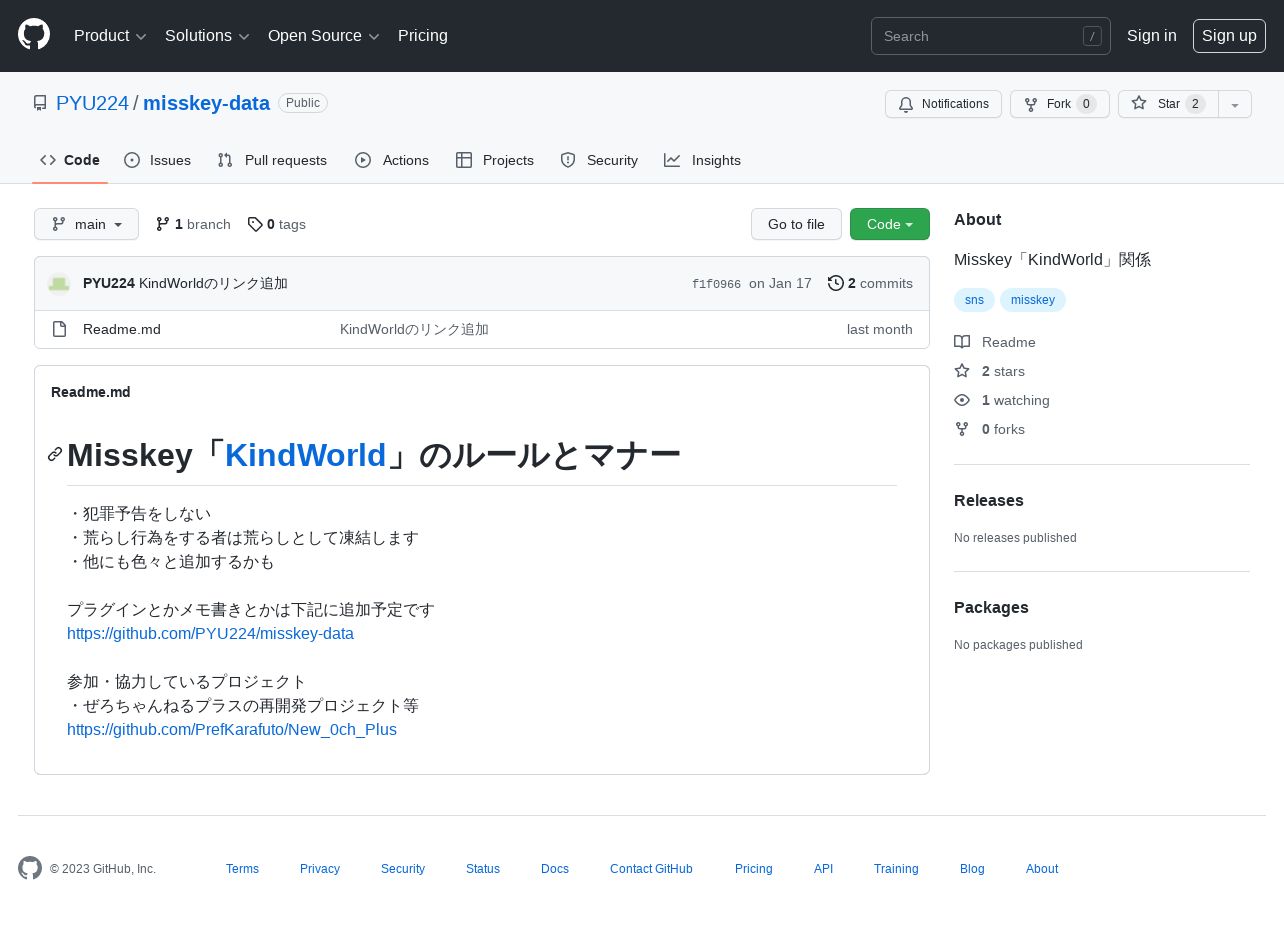Open the green Code dropdown

point(890,224)
